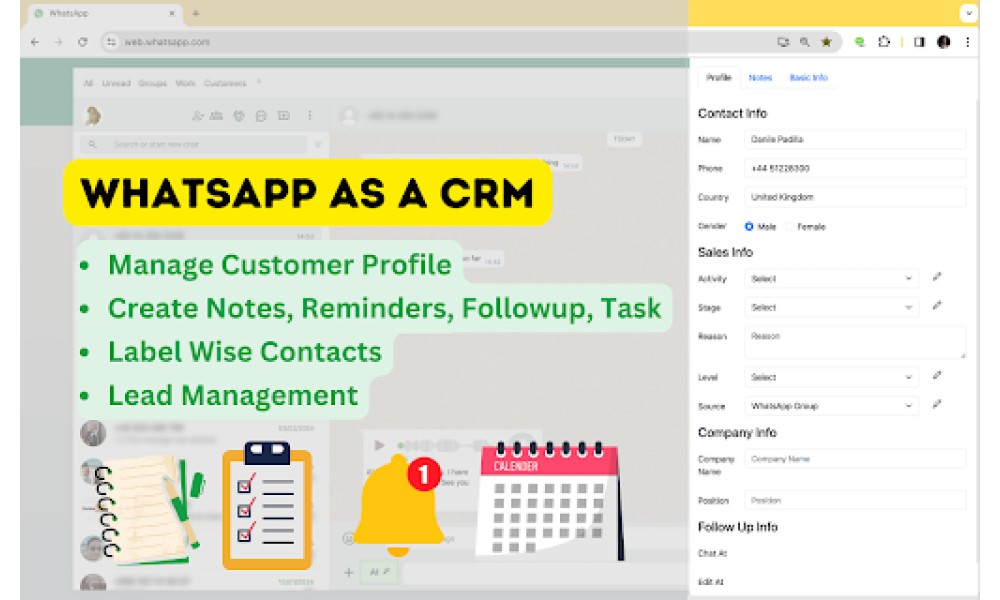Edit Level options with pencil icon

(x=936, y=376)
